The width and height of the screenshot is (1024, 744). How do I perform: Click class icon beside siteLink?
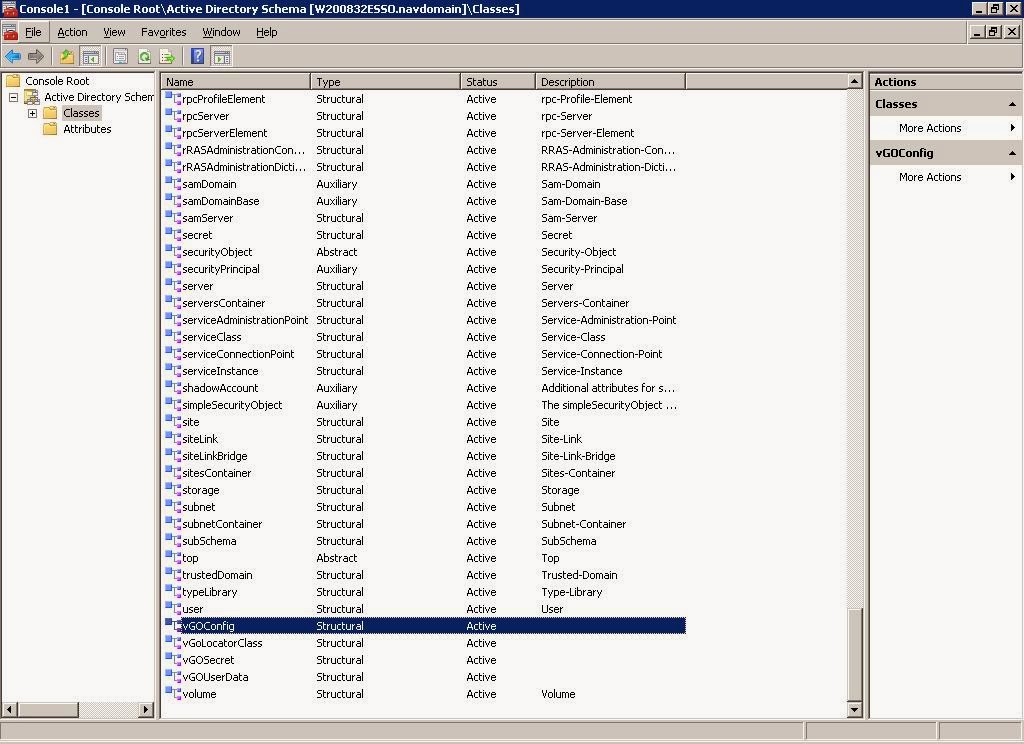click(172, 438)
